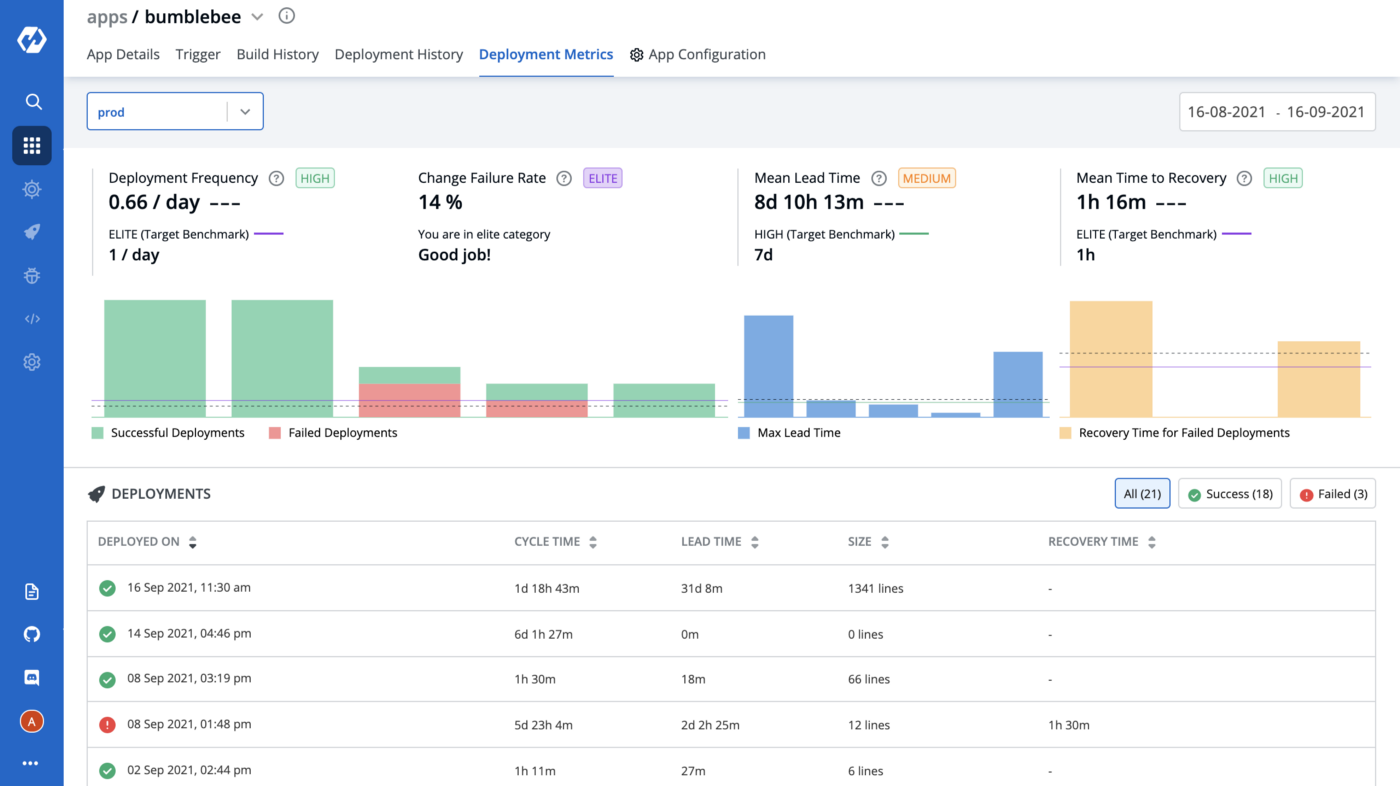Click the code brackets icon in sidebar
1400x786 pixels.
click(32, 319)
